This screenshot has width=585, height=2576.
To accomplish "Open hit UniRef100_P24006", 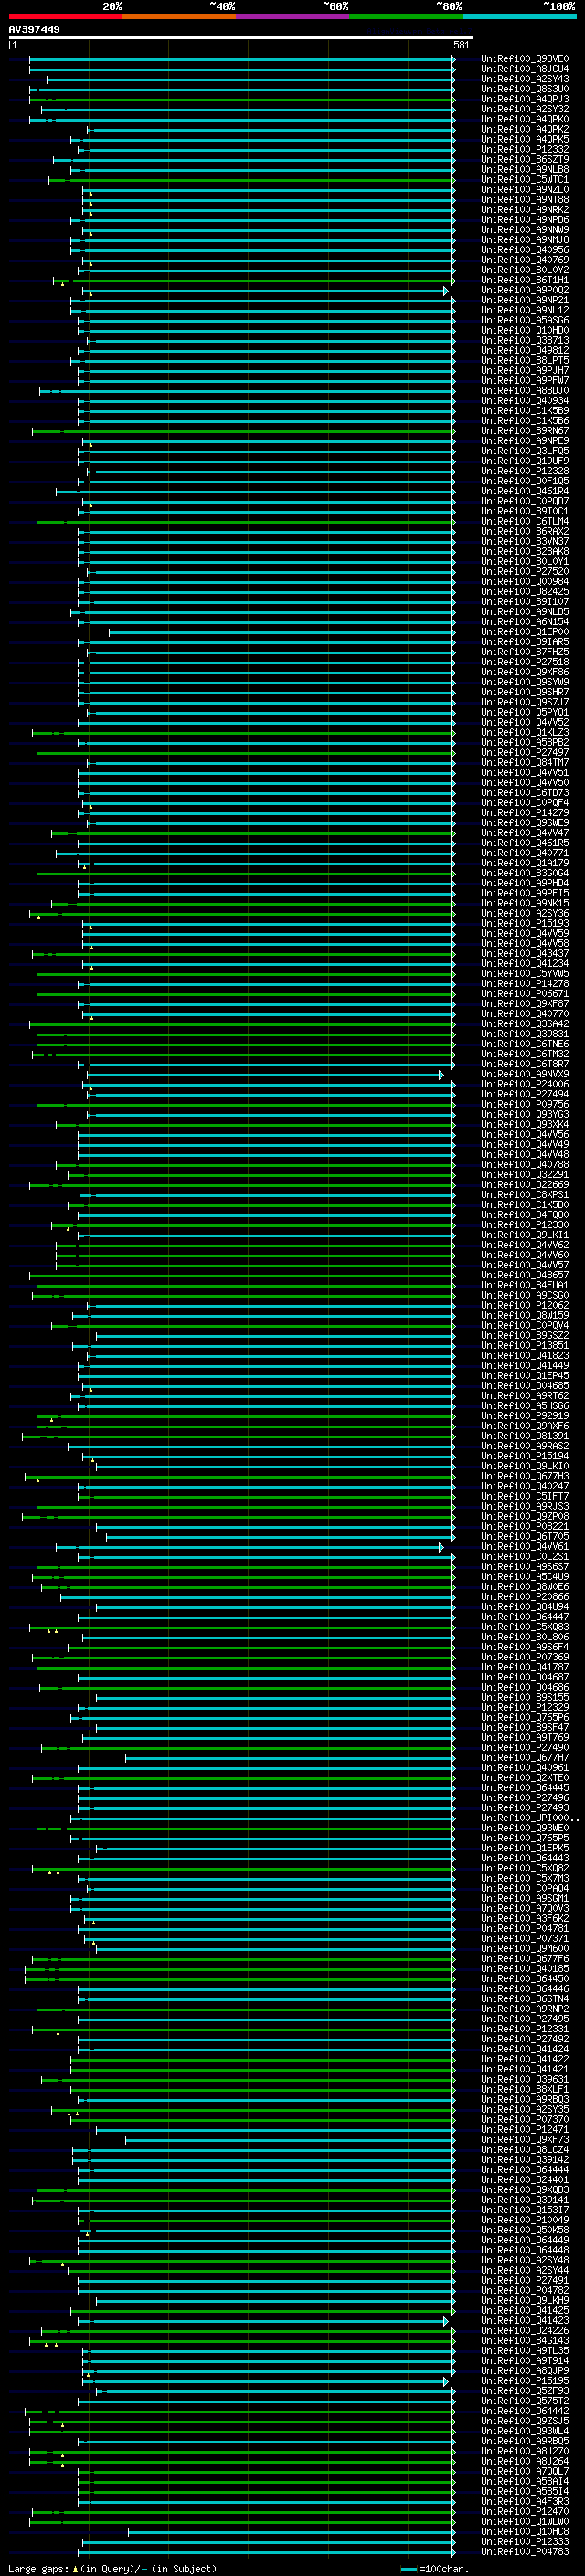I will point(525,1084).
